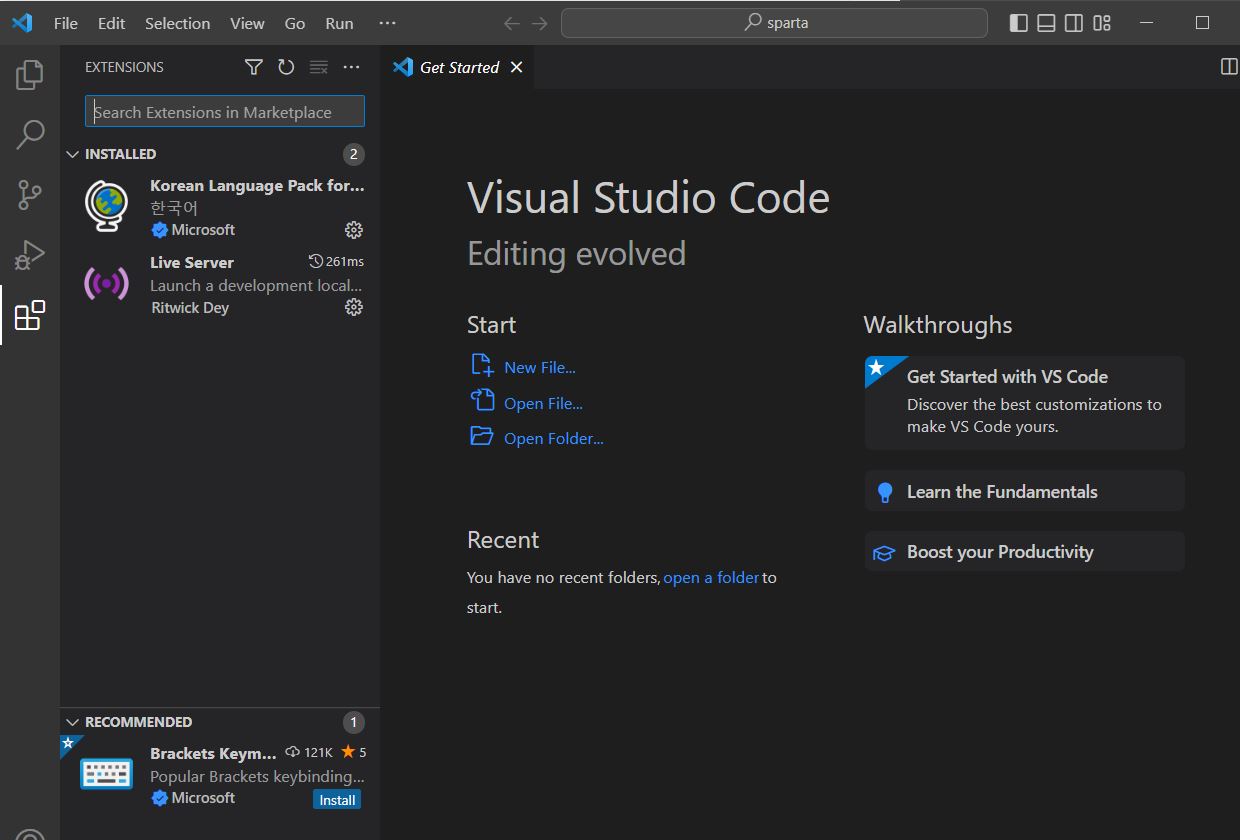Viewport: 1240px width, 840px height.
Task: Open the Selection menu
Action: pos(178,23)
